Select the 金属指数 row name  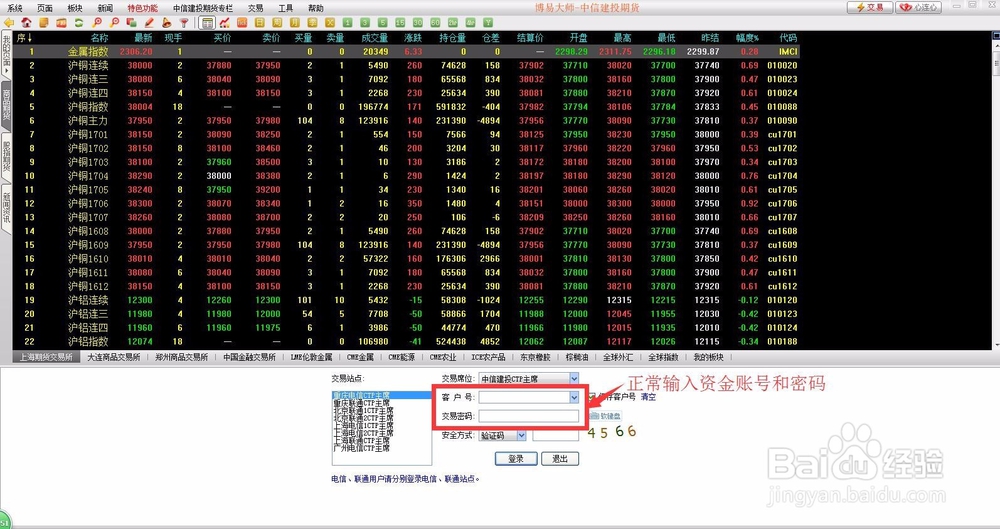coord(88,52)
